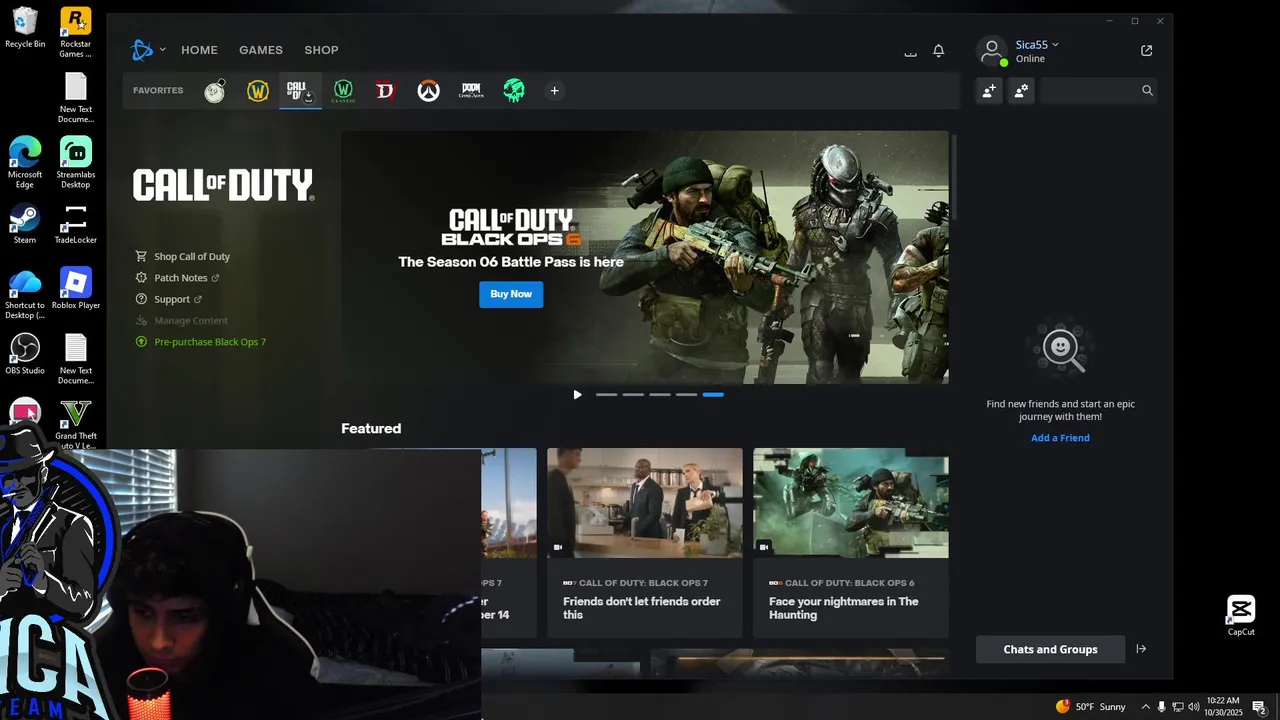
Task: Open Streamlabs Desktop shortcut
Action: tap(76, 163)
